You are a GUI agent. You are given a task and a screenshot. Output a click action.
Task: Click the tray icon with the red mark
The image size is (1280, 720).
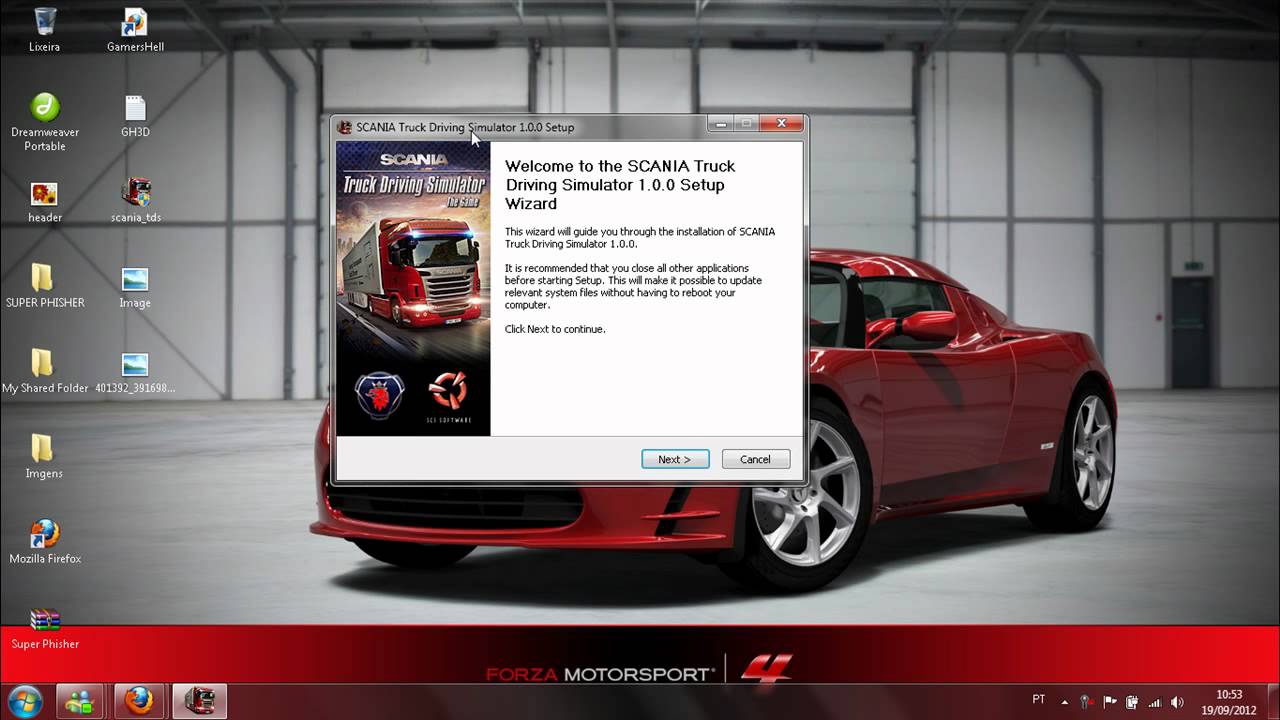[x=1086, y=702]
